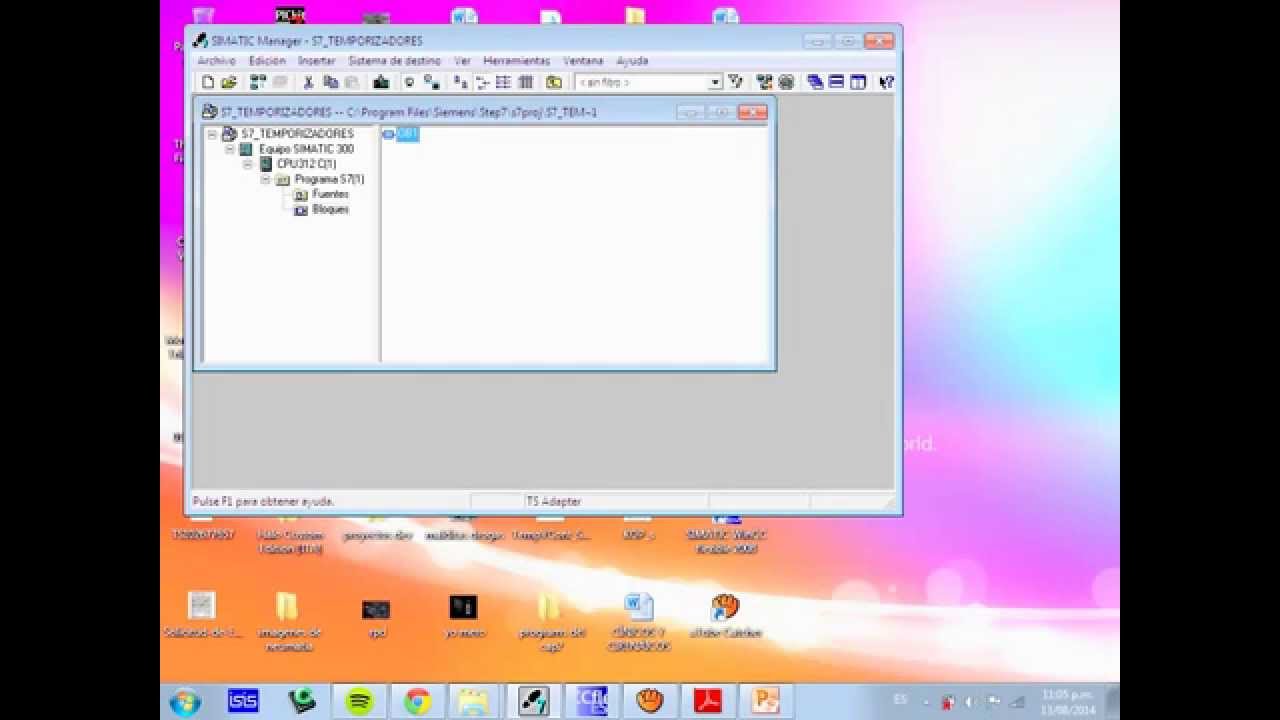Click the Simulation on/off toolbar icon
Image resolution: width=1280 pixels, height=720 pixels.
(x=786, y=82)
